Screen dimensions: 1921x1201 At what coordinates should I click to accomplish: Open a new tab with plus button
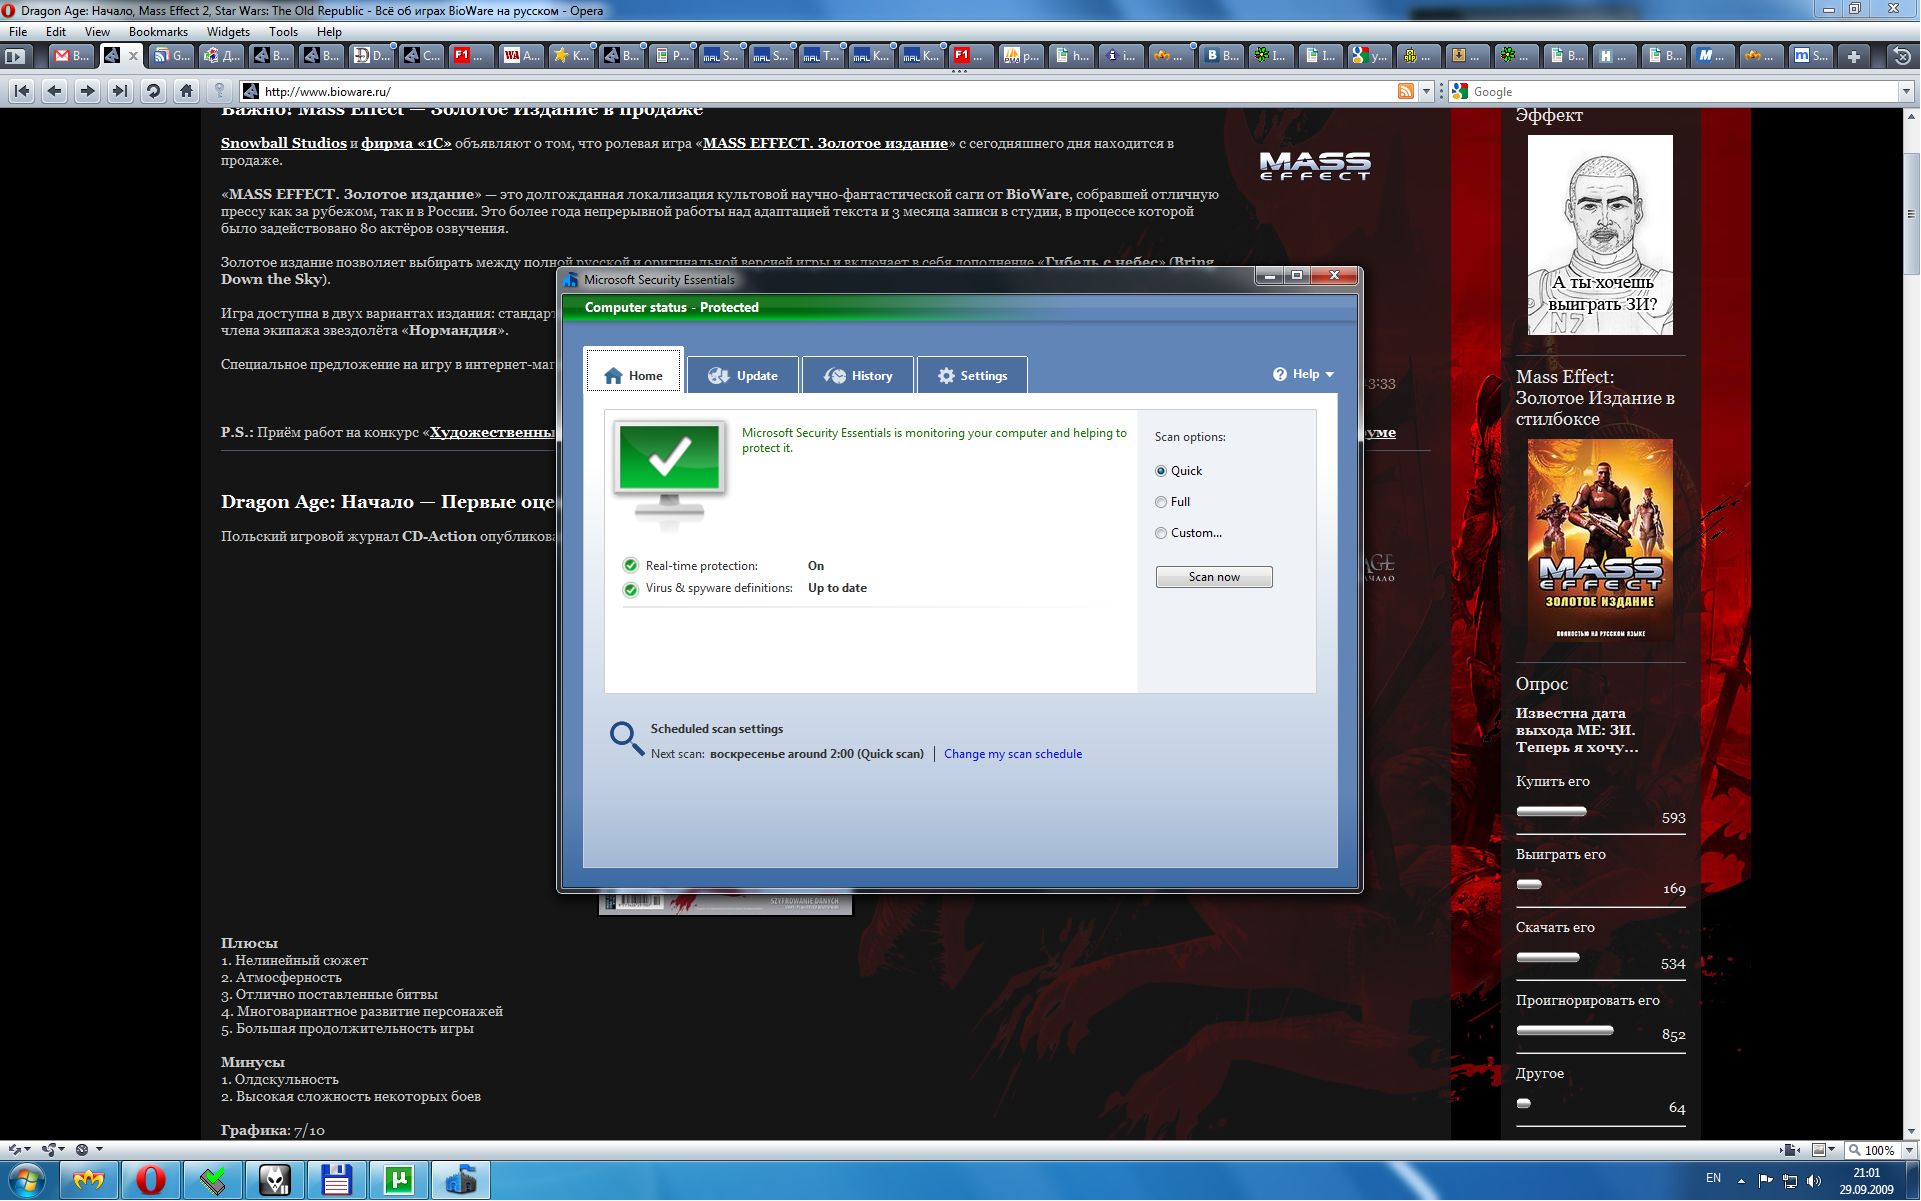coord(1853,56)
